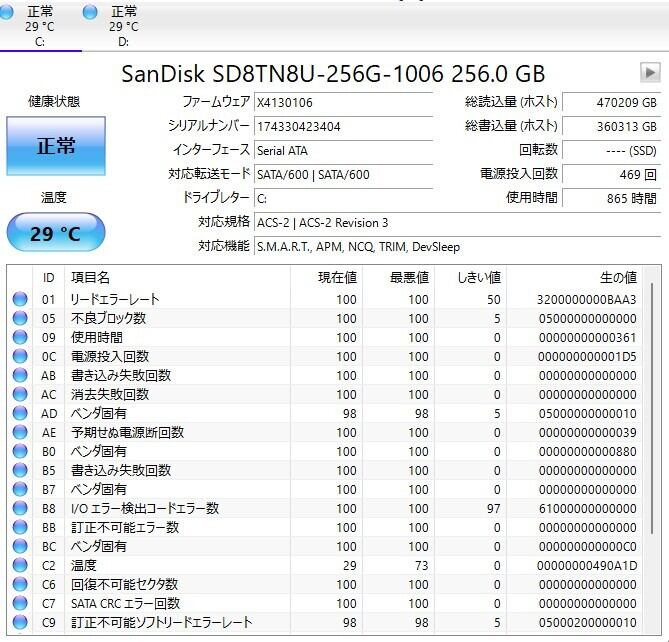The height and width of the screenshot is (642, 669).
Task: Click the 使用時間 865 時間 value field
Action: [x=611, y=198]
